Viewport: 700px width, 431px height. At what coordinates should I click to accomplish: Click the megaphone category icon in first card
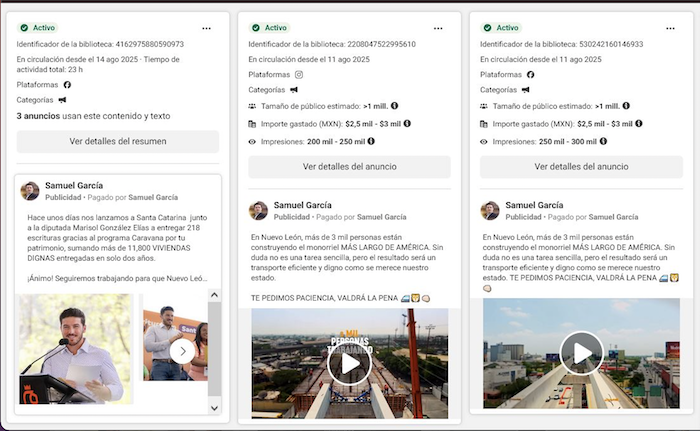click(62, 100)
